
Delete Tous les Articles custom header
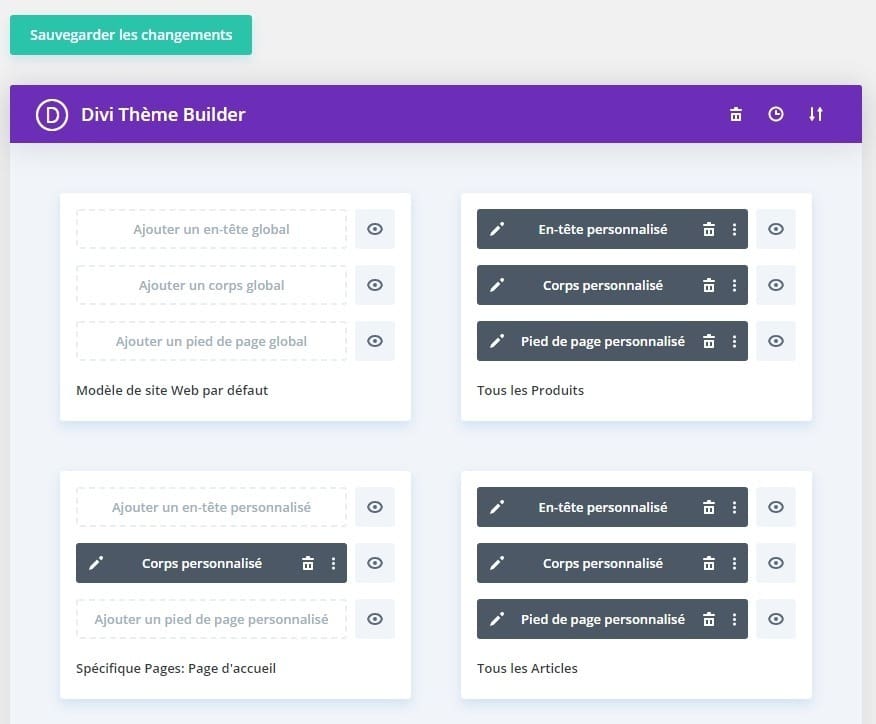coord(708,507)
